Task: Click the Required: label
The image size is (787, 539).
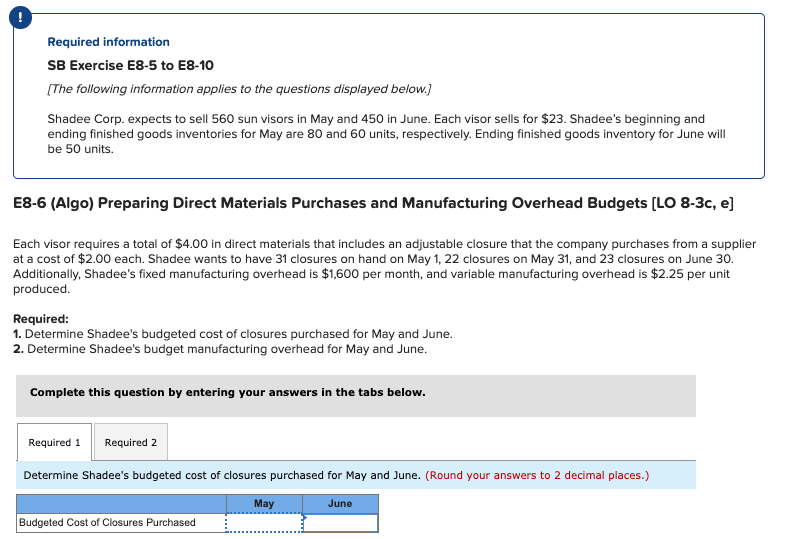Action: point(41,319)
